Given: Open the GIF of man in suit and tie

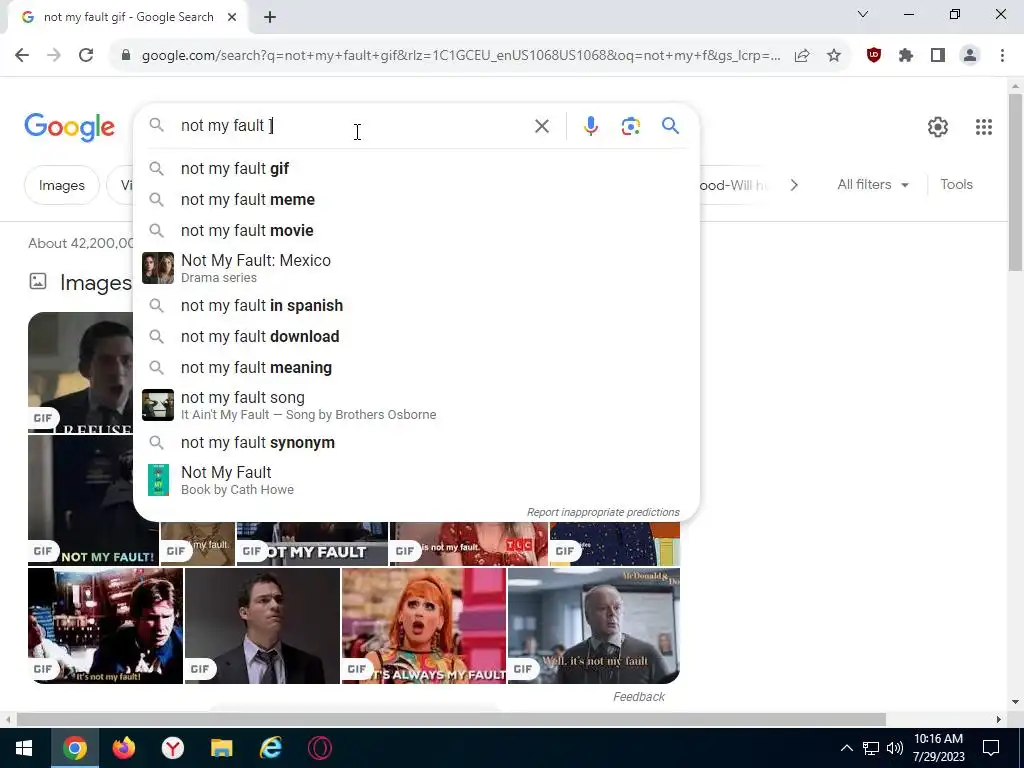Looking at the screenshot, I should pos(262,626).
